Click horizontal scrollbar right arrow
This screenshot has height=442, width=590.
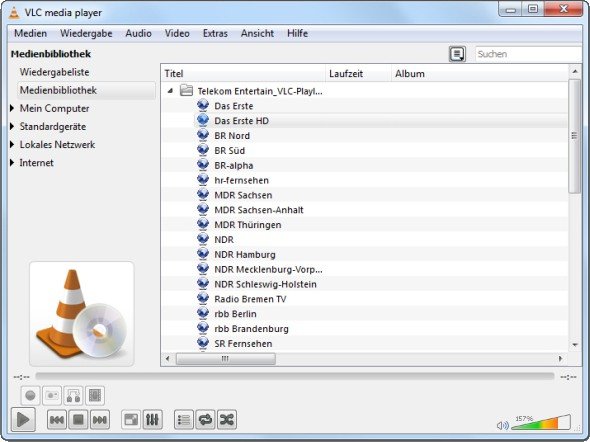tap(561, 358)
